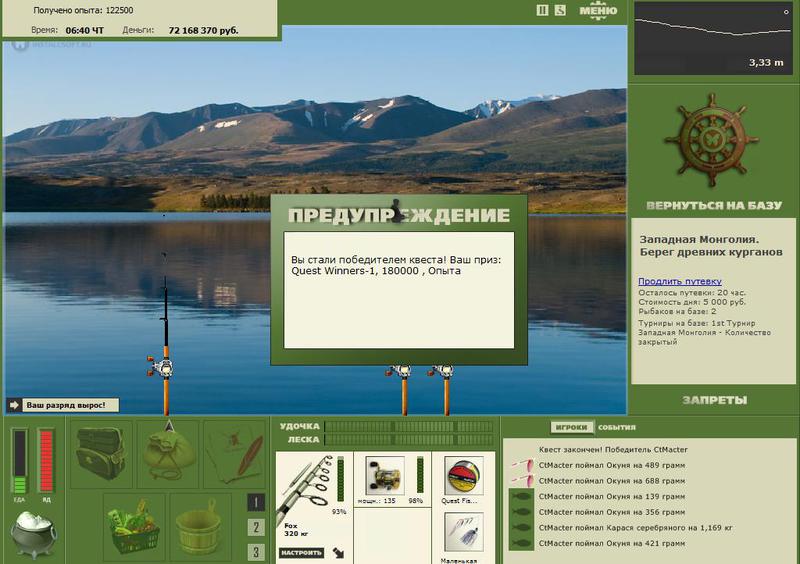Screen dimensions: 800x564
Task: Click the red gauge beside ЕДА
Action: point(46,461)
